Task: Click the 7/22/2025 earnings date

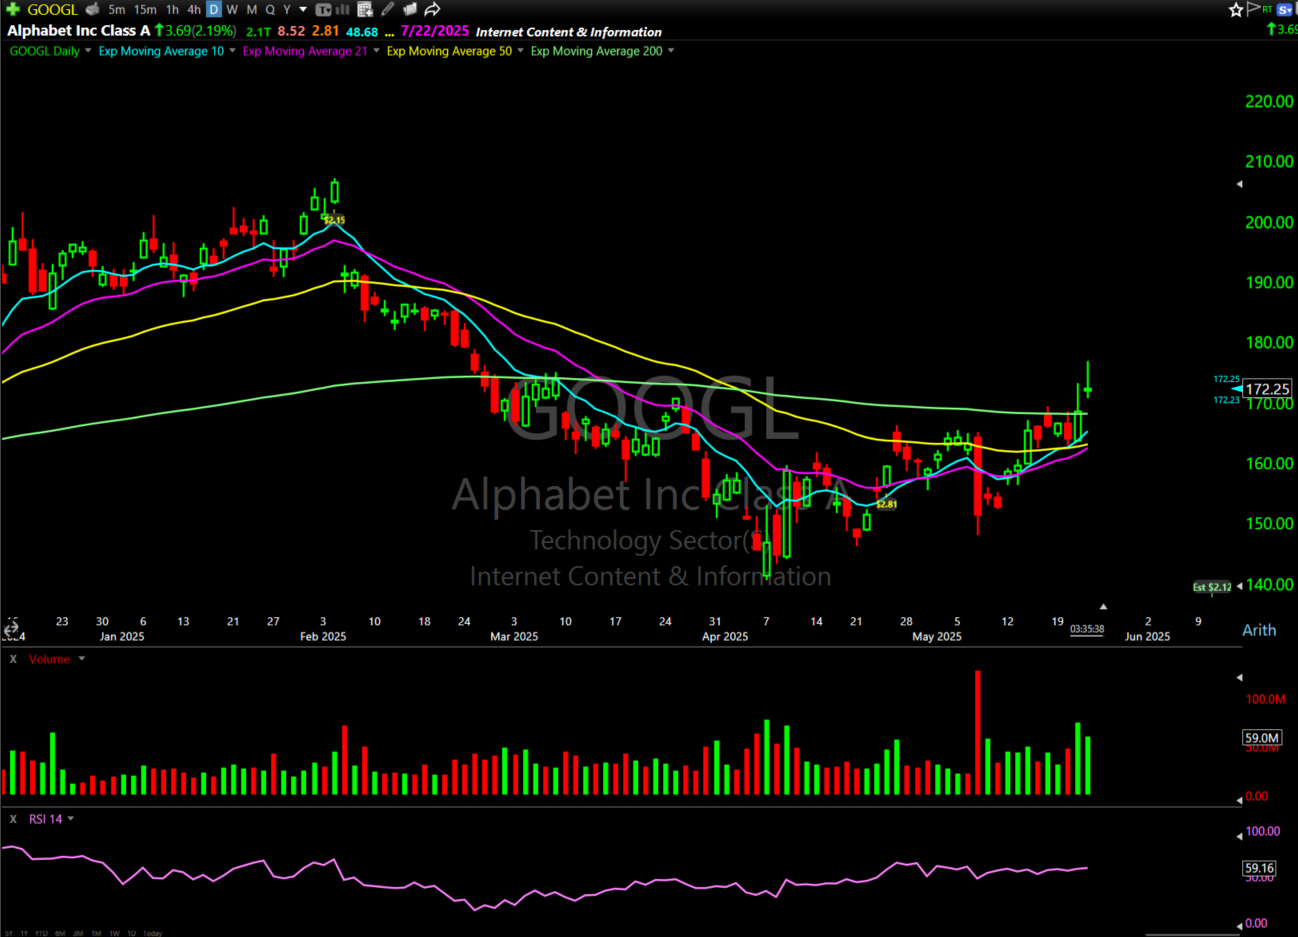Action: point(435,31)
